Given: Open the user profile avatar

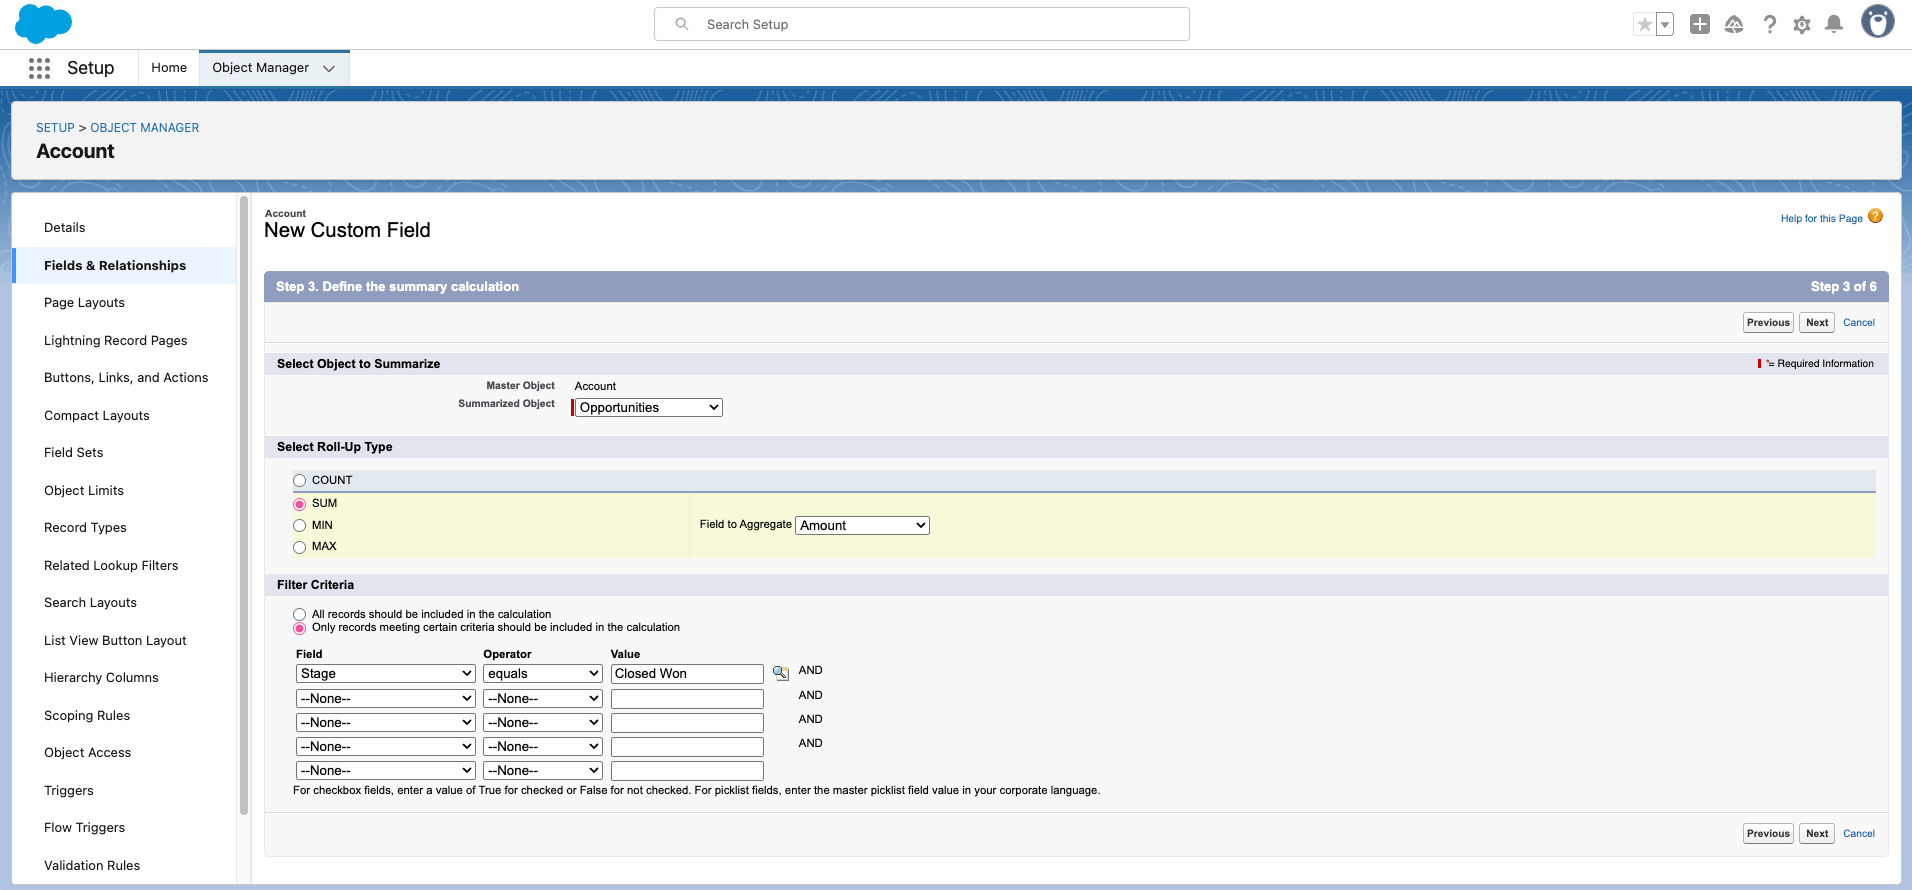Looking at the screenshot, I should coord(1877,22).
